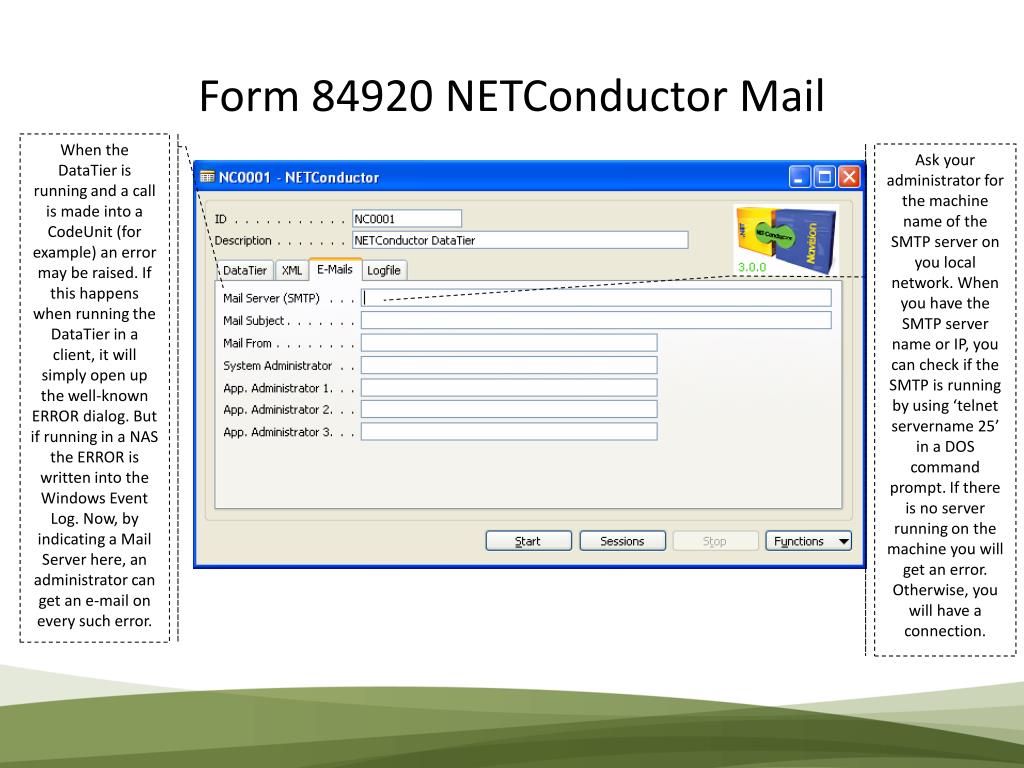Screen dimensions: 1024x768
Task: Close the NETConductor window
Action: [x=849, y=177]
